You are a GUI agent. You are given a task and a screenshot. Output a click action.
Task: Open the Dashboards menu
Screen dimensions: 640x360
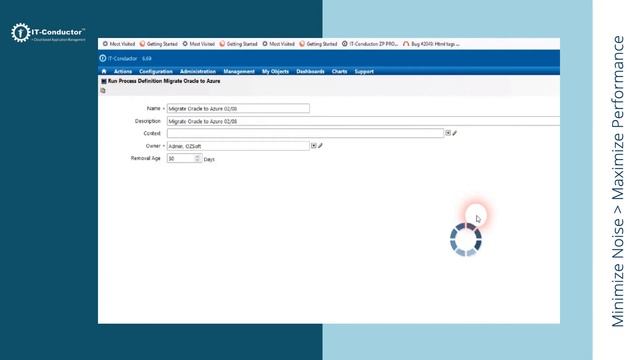pyautogui.click(x=310, y=71)
